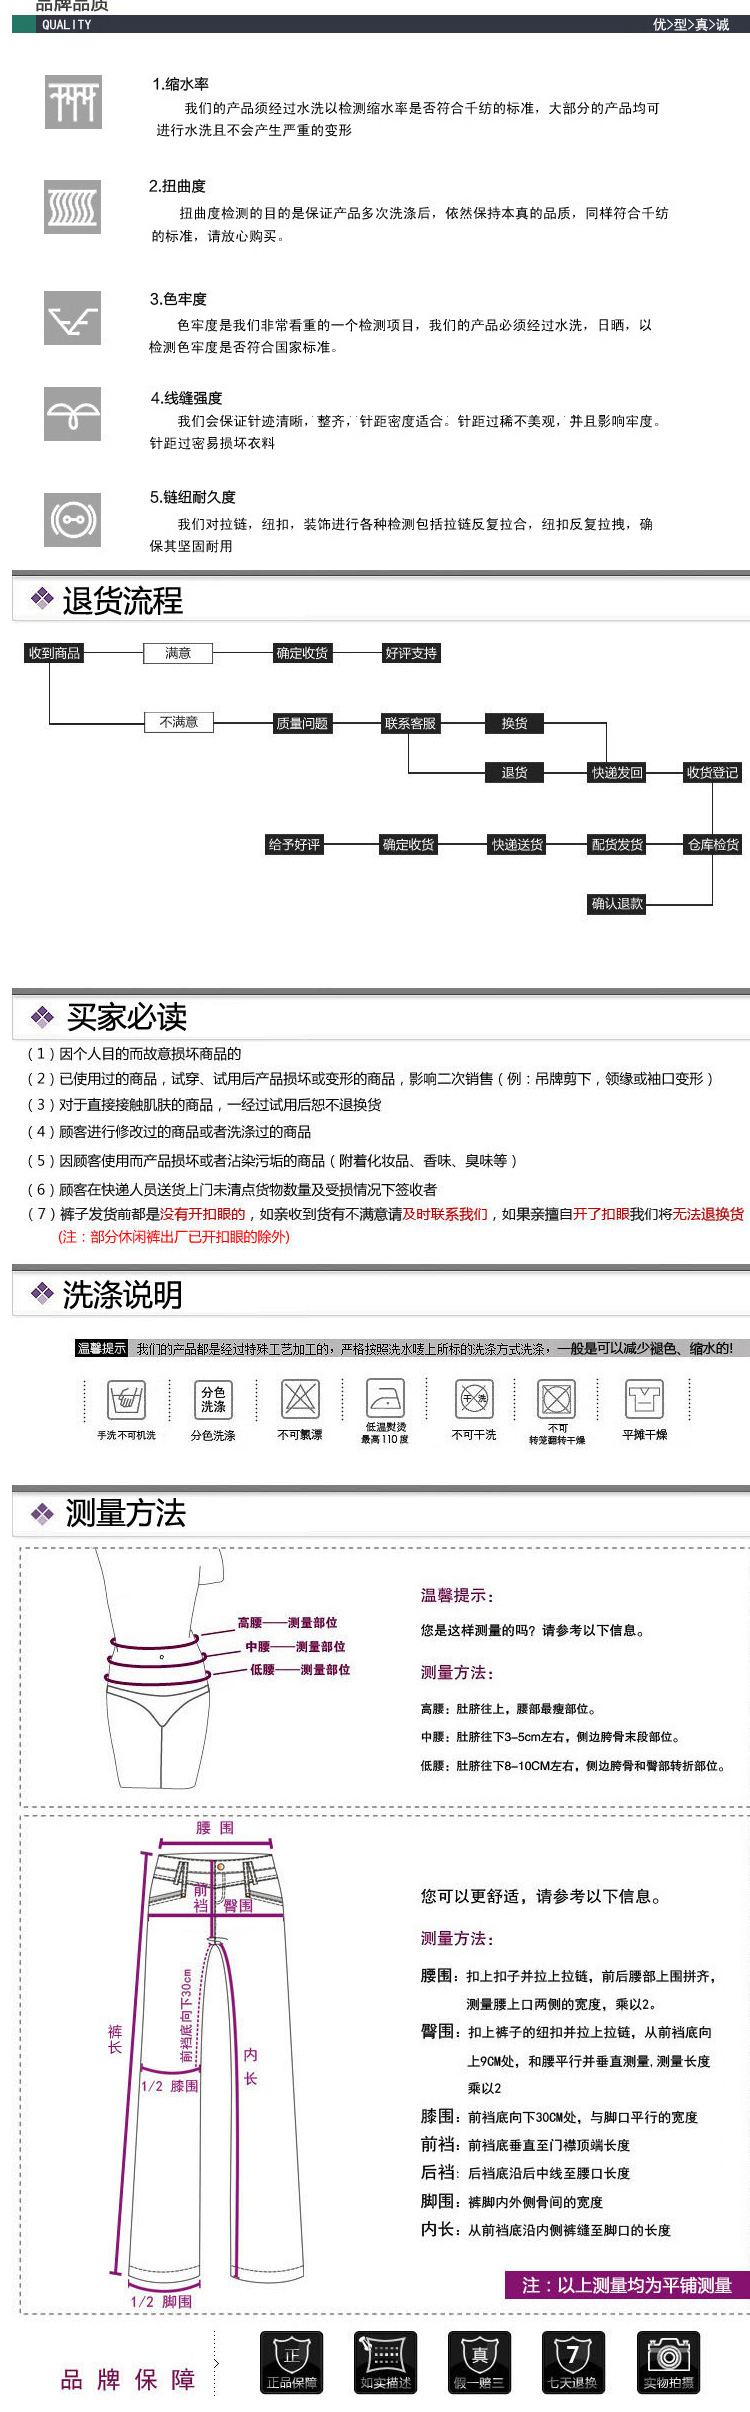Select the 联系客服 flowchart box
Viewport: 750px width, 2412px height.
pos(410,723)
